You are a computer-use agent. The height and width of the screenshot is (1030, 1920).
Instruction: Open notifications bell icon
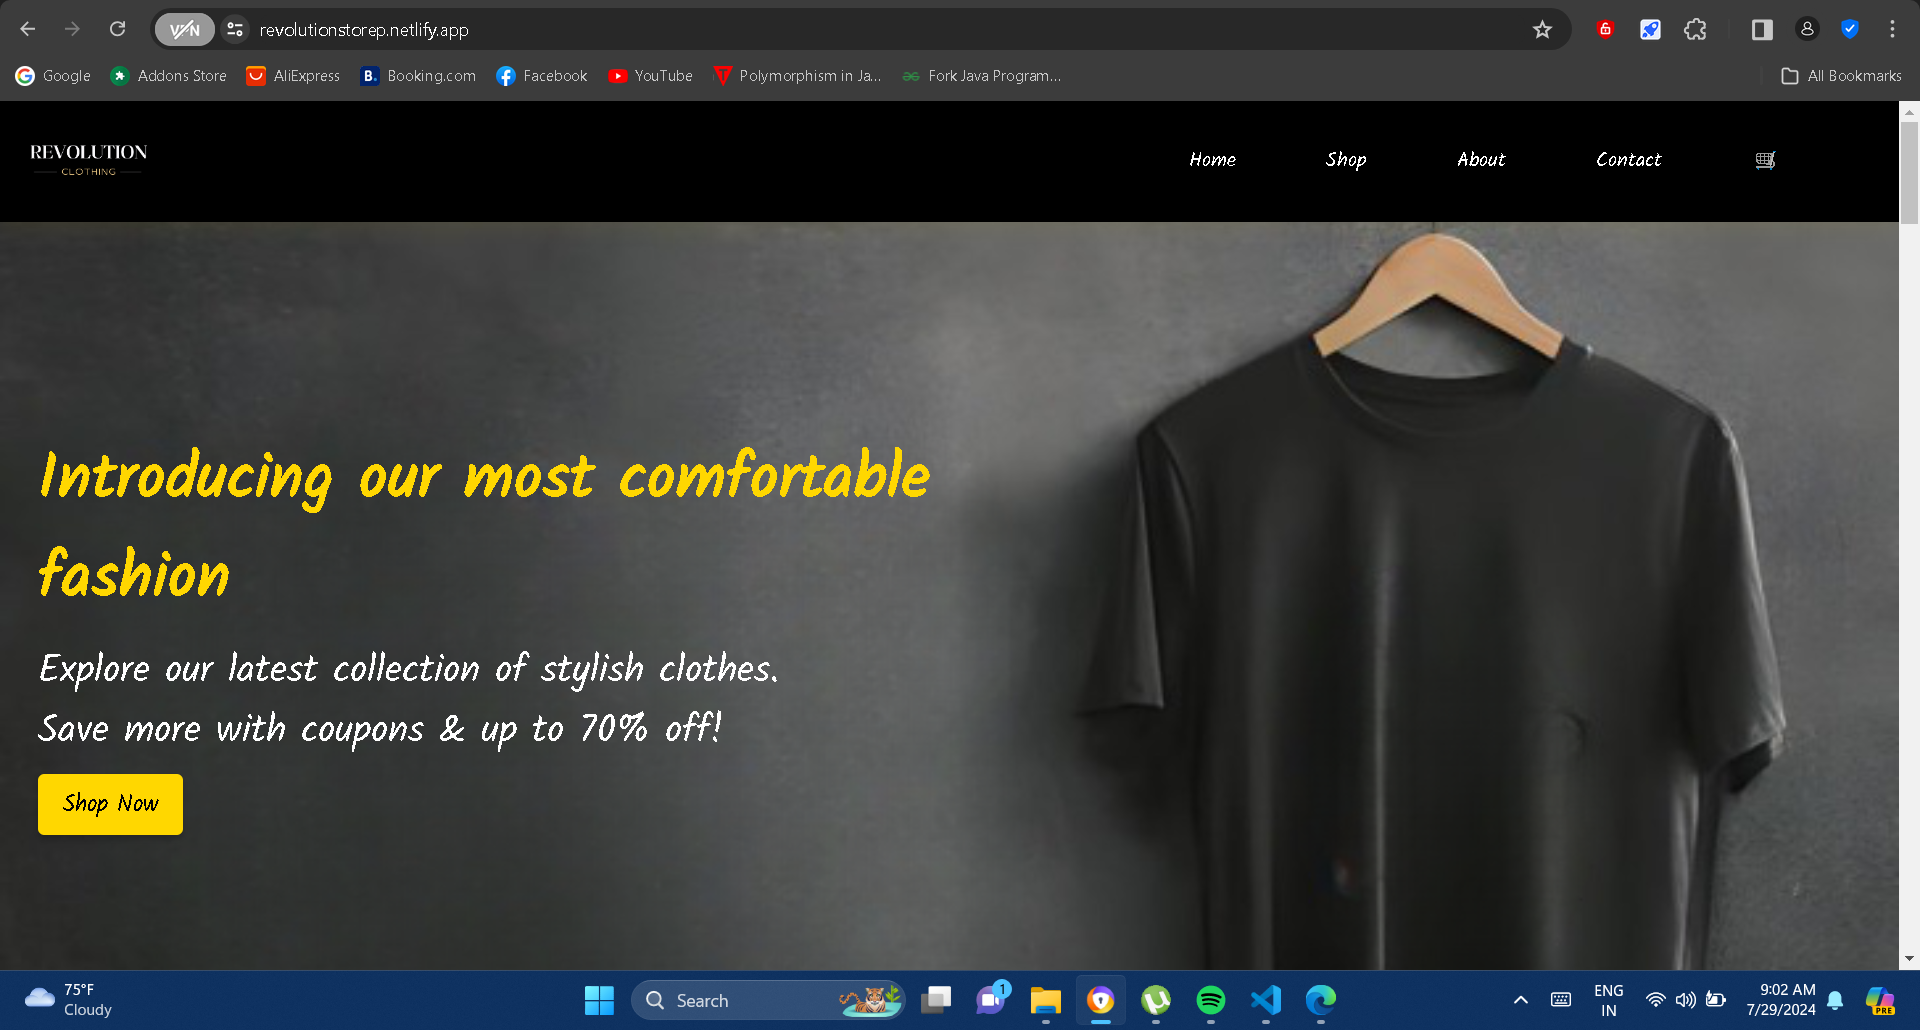(1835, 1000)
